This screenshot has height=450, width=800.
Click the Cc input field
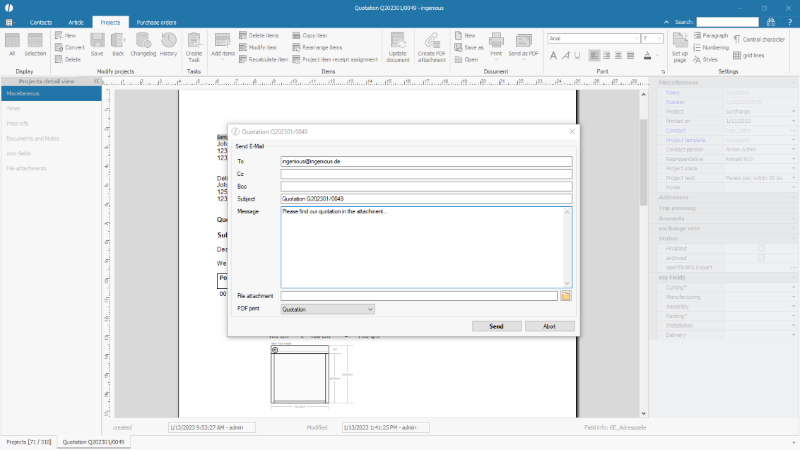click(426, 174)
